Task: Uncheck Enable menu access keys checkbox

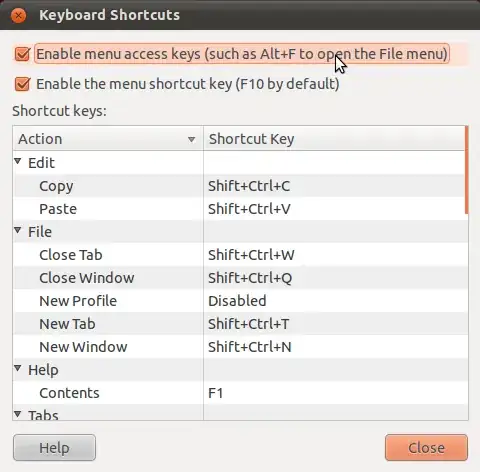Action: [x=23, y=54]
